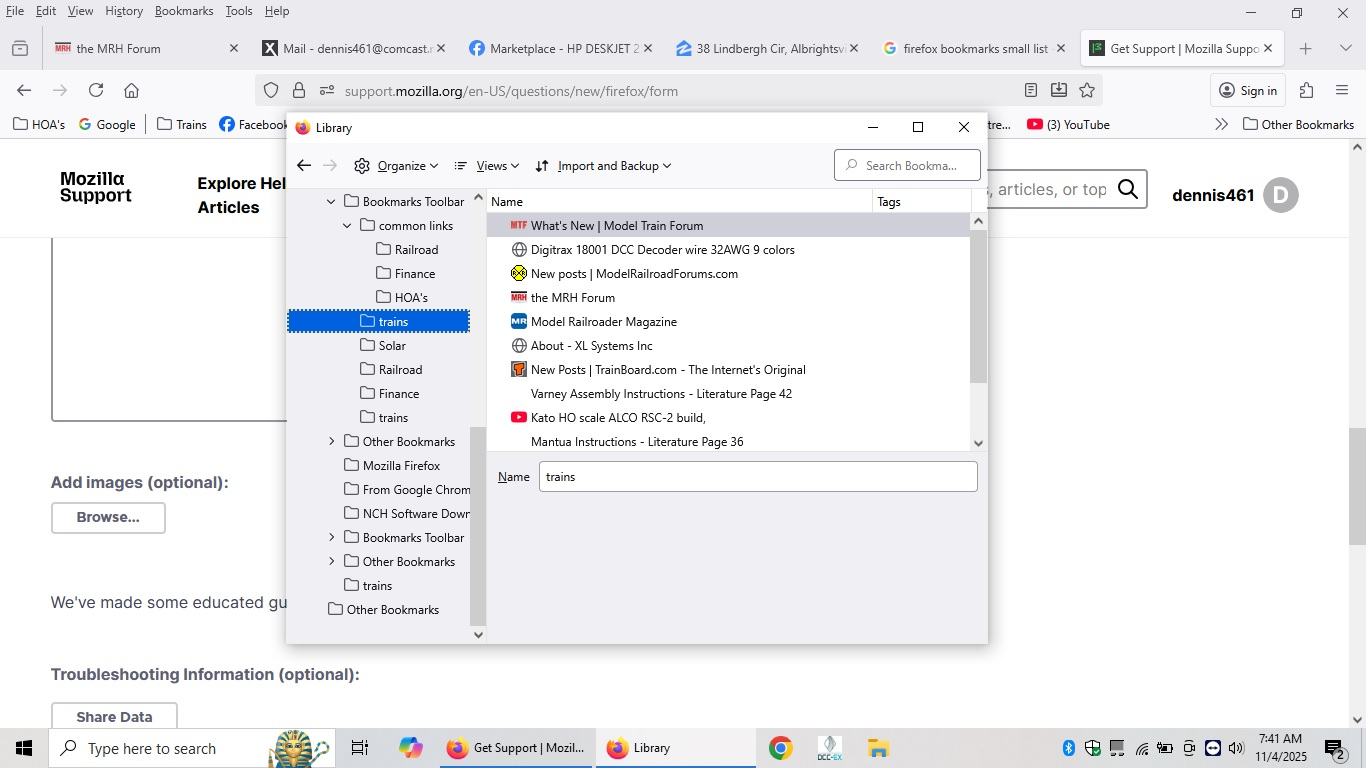
Task: Collapse the common links folder
Action: tap(347, 226)
